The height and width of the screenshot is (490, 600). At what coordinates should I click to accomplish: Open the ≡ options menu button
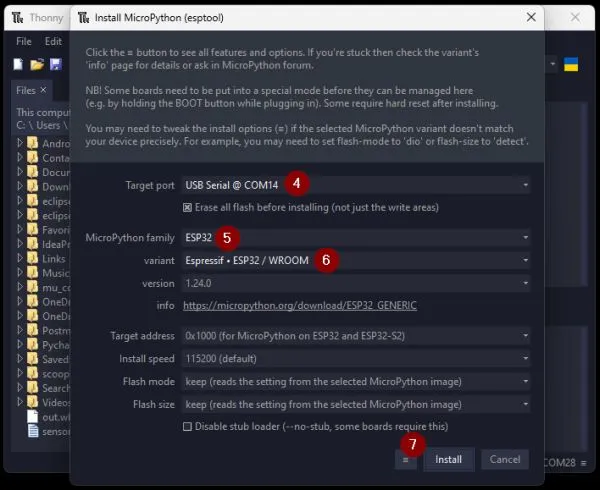[x=406, y=459]
